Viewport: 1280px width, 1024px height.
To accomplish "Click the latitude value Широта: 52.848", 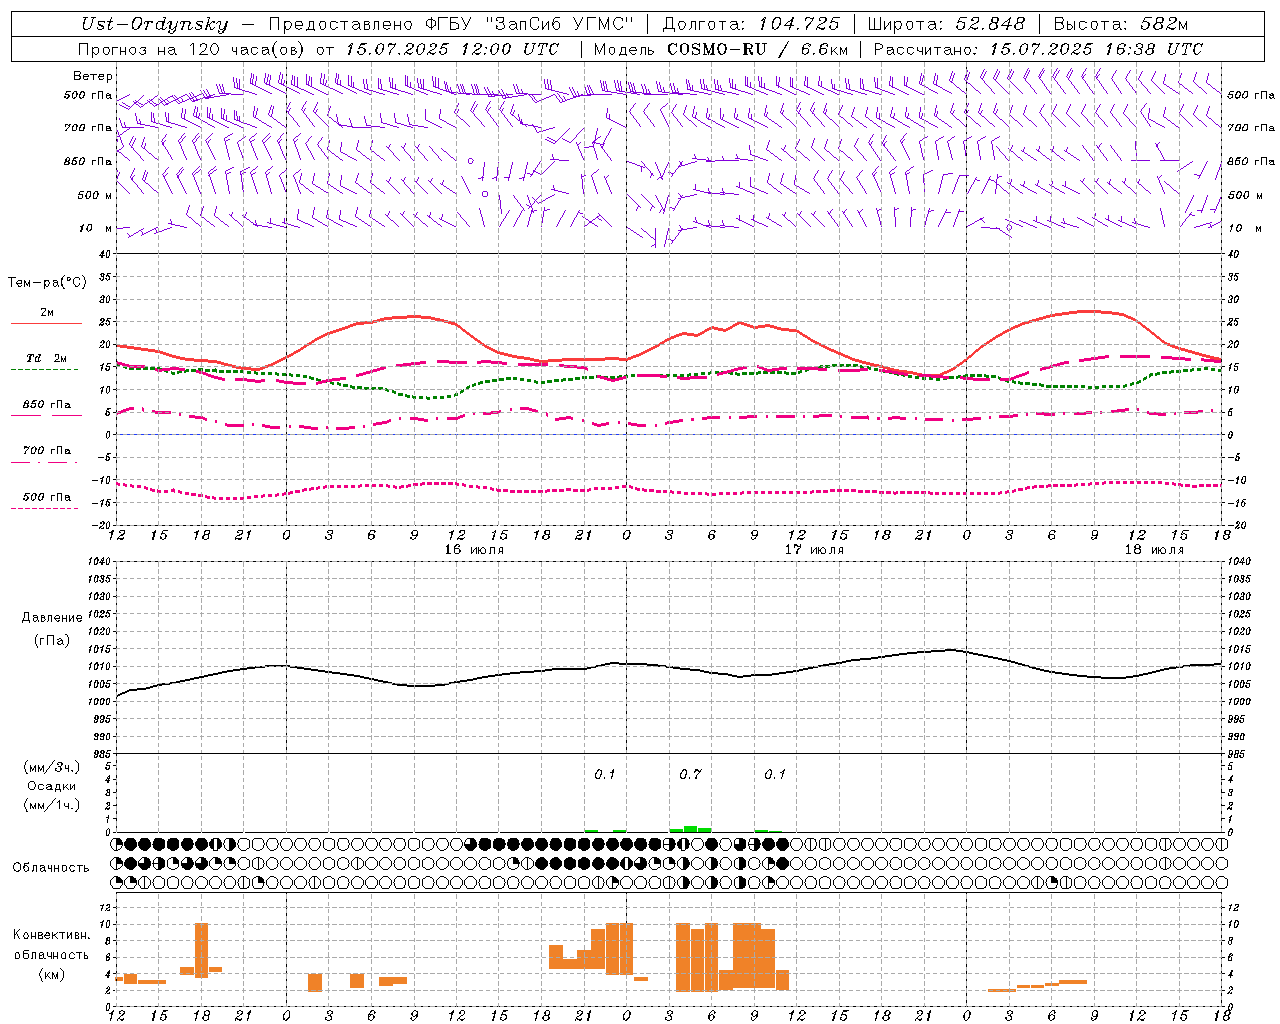I will tap(946, 24).
